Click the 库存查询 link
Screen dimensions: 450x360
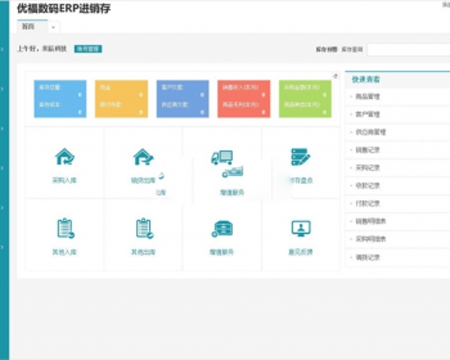click(x=352, y=49)
